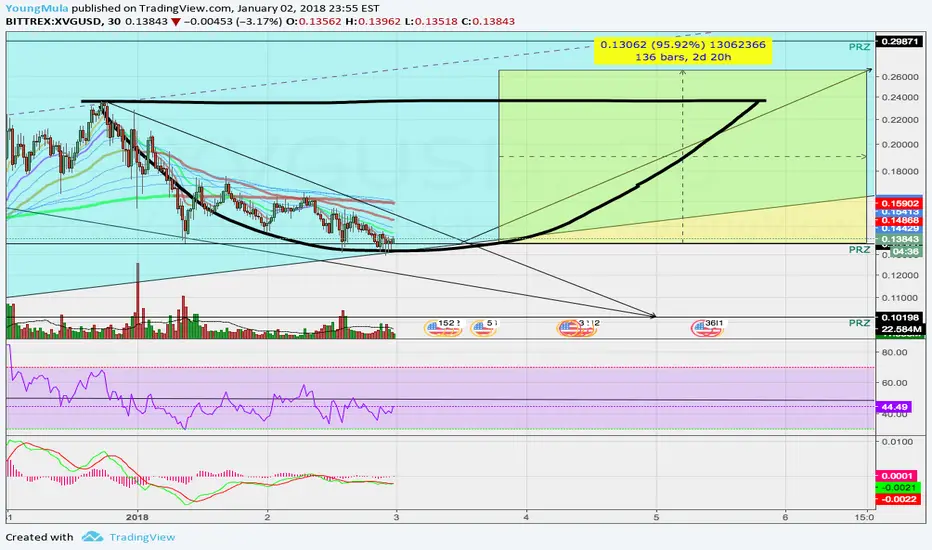Click the date 4 on the time axis
The image size is (932, 550).
click(526, 517)
